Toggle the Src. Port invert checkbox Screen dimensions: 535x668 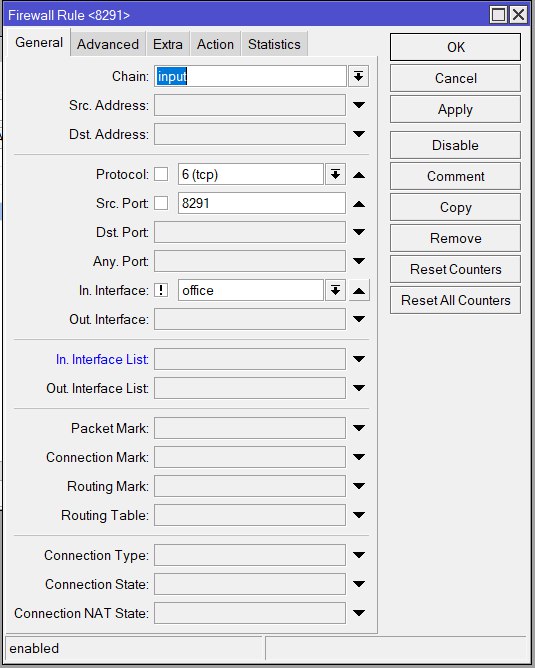click(161, 203)
